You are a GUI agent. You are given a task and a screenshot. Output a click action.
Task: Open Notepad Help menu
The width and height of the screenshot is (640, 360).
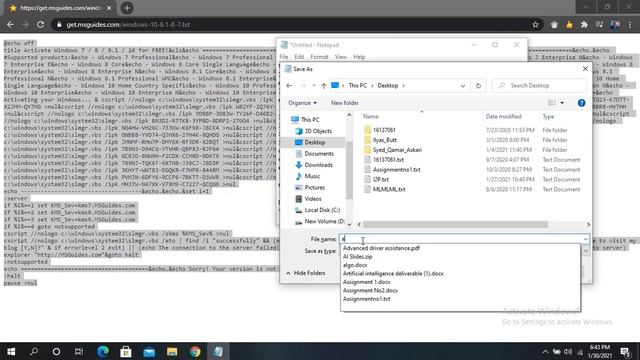359,57
